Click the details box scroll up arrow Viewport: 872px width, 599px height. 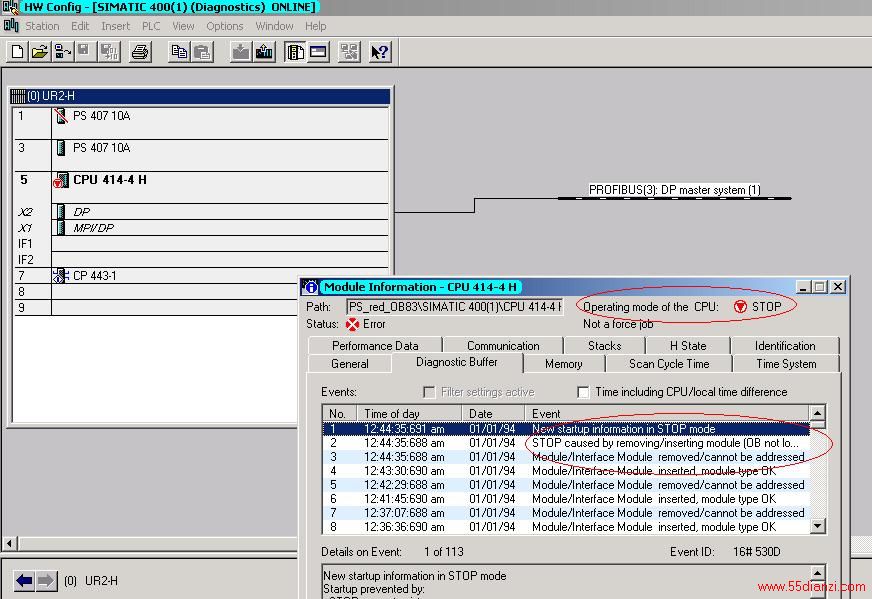[x=818, y=572]
